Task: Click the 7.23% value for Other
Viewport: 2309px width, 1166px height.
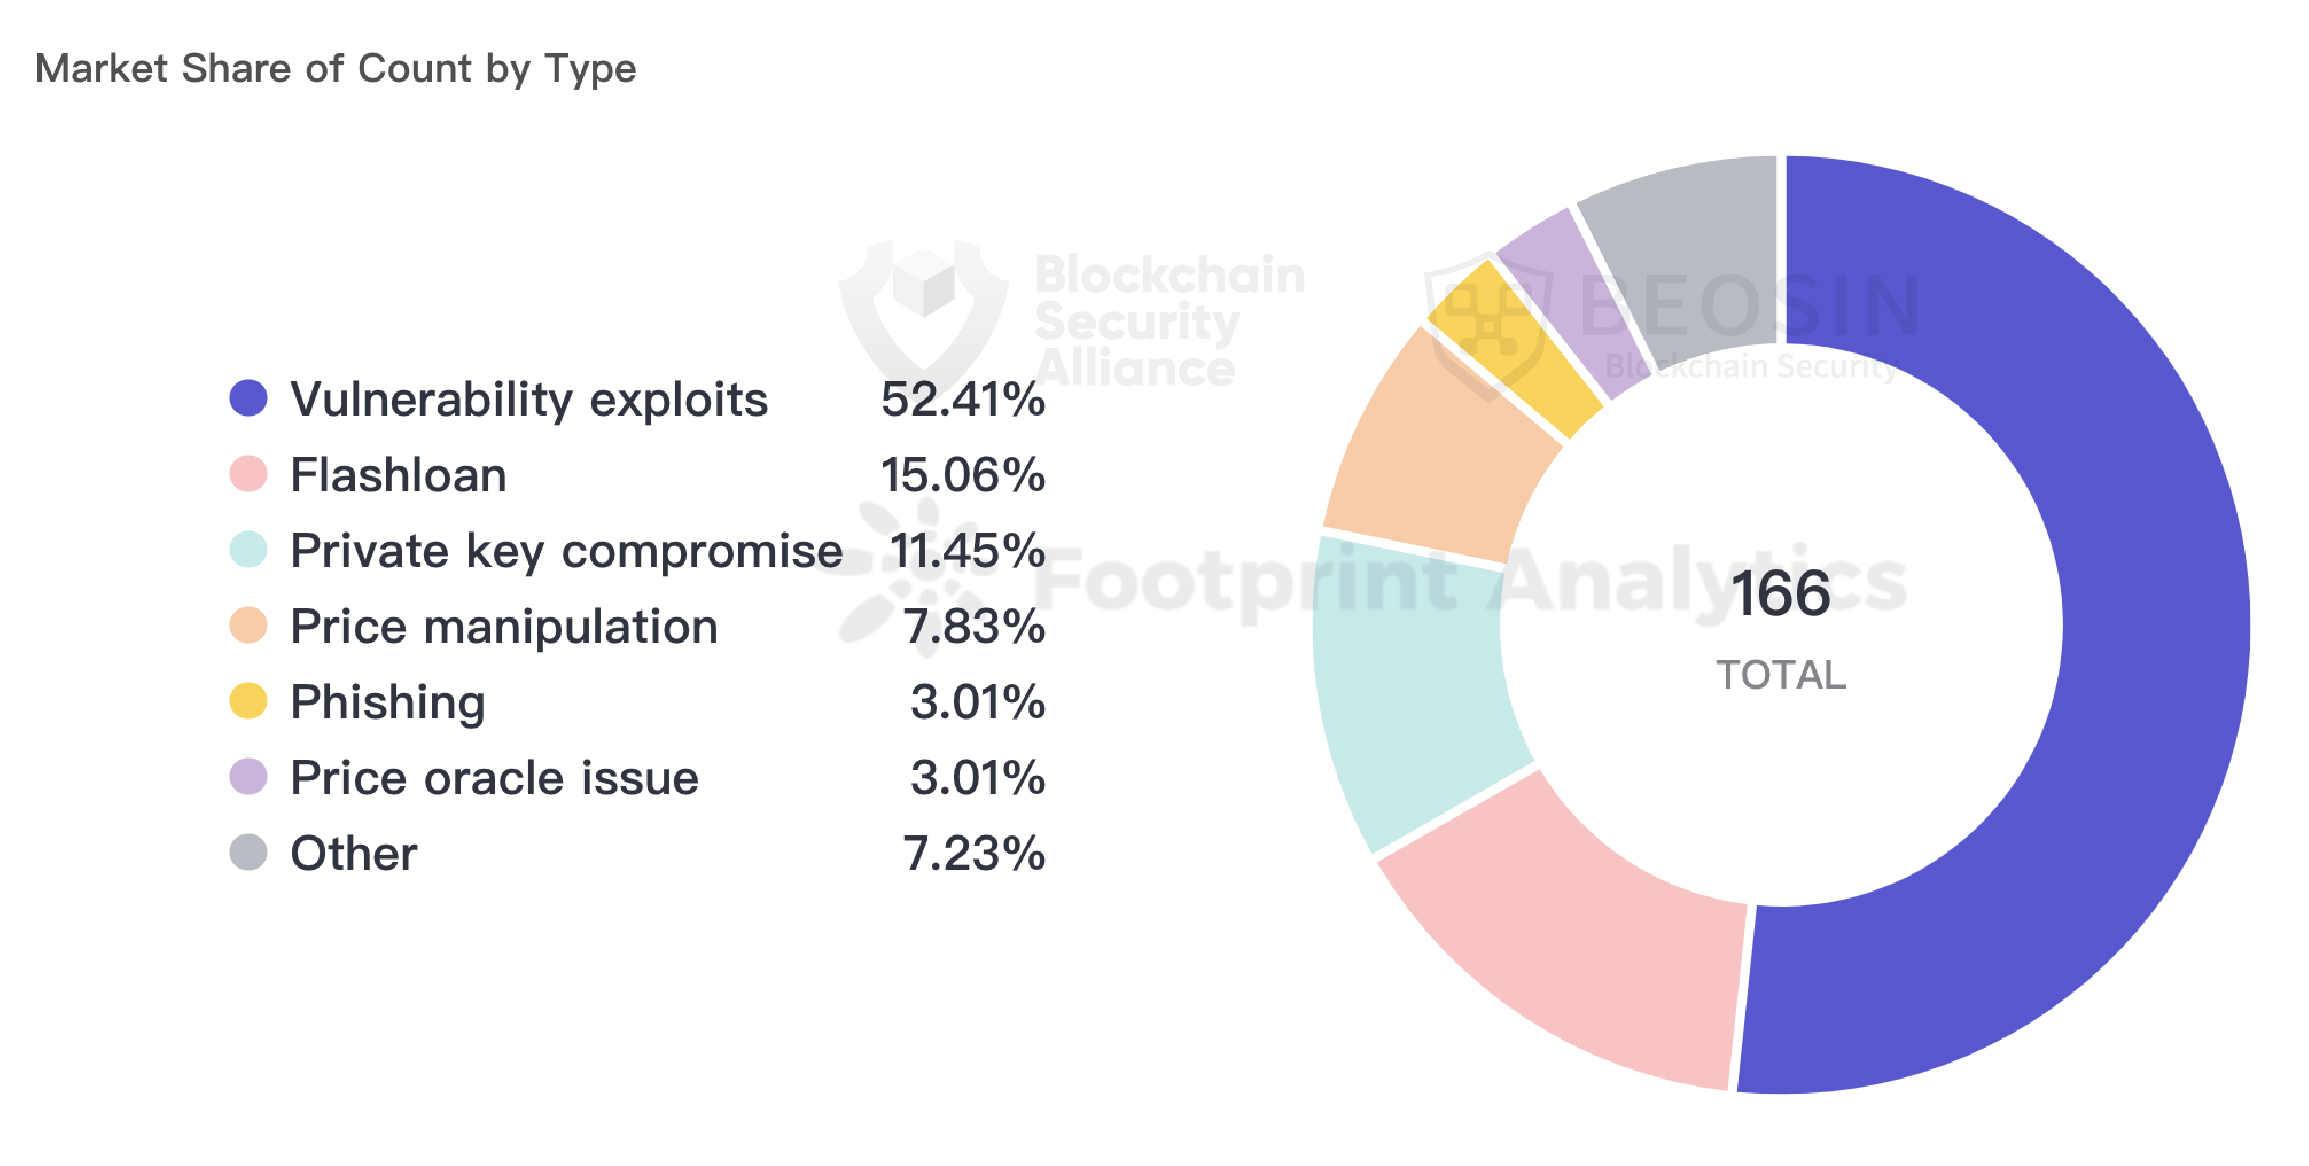Action: tap(973, 854)
